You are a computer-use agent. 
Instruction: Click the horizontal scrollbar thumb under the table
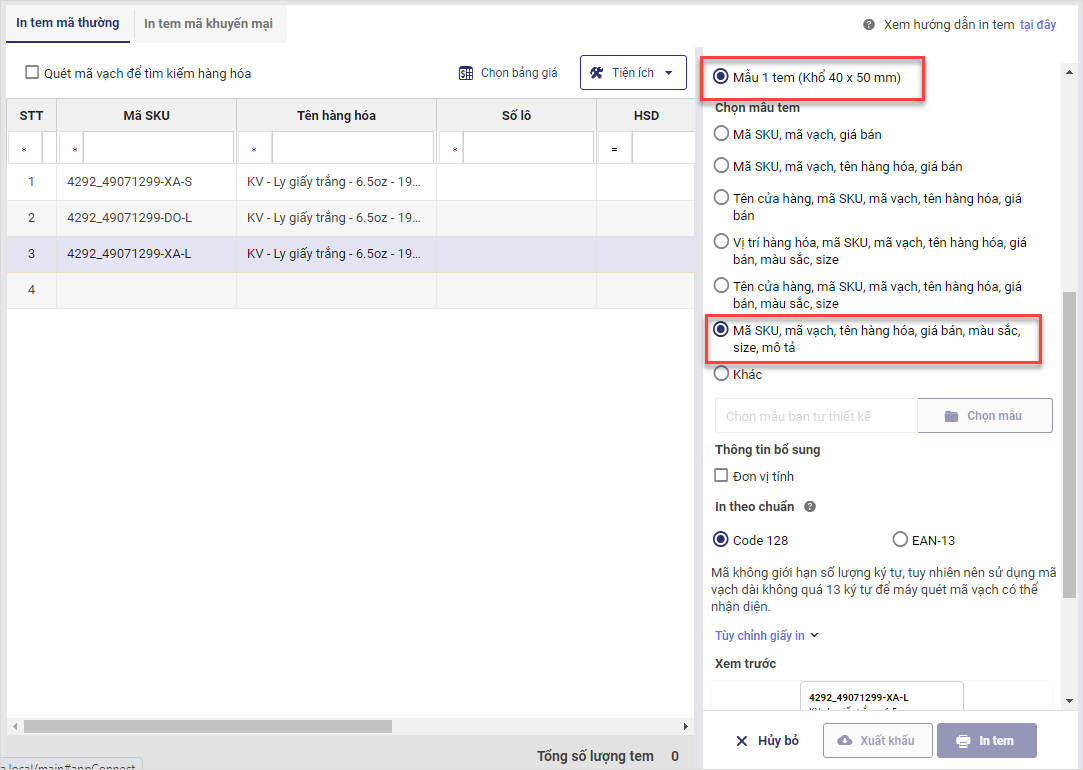[x=207, y=726]
